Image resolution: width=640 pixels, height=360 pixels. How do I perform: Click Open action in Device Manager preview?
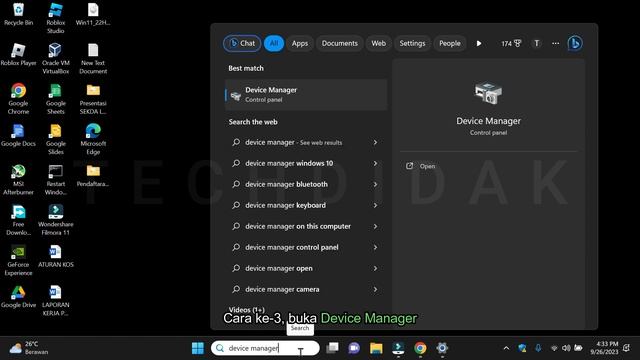[421, 166]
